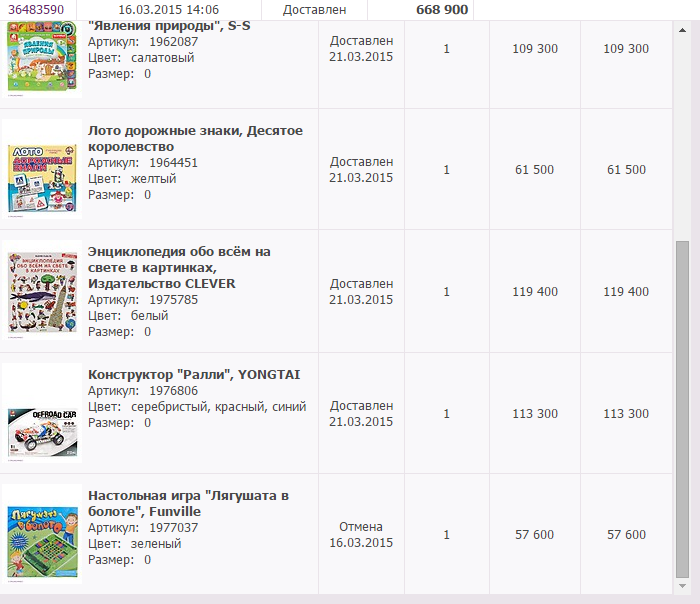Click the scrollbar track above the thumb
Screen dimensions: 700x604
[682, 138]
